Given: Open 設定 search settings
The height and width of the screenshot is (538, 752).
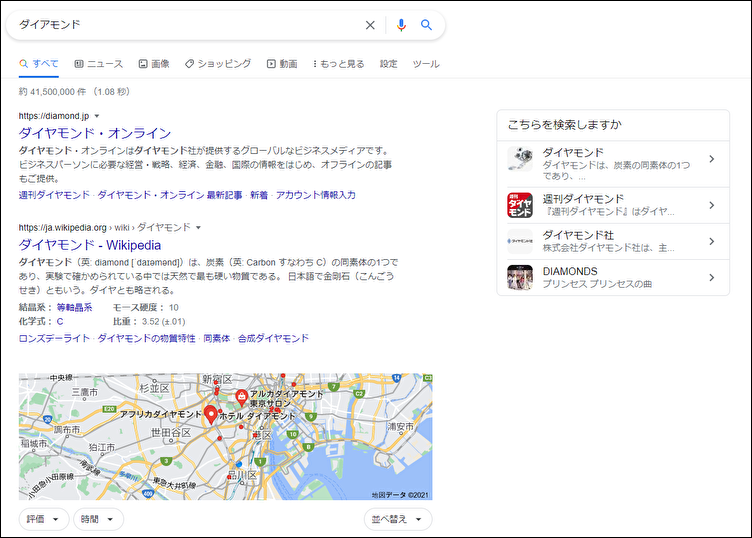Looking at the screenshot, I should pos(388,64).
